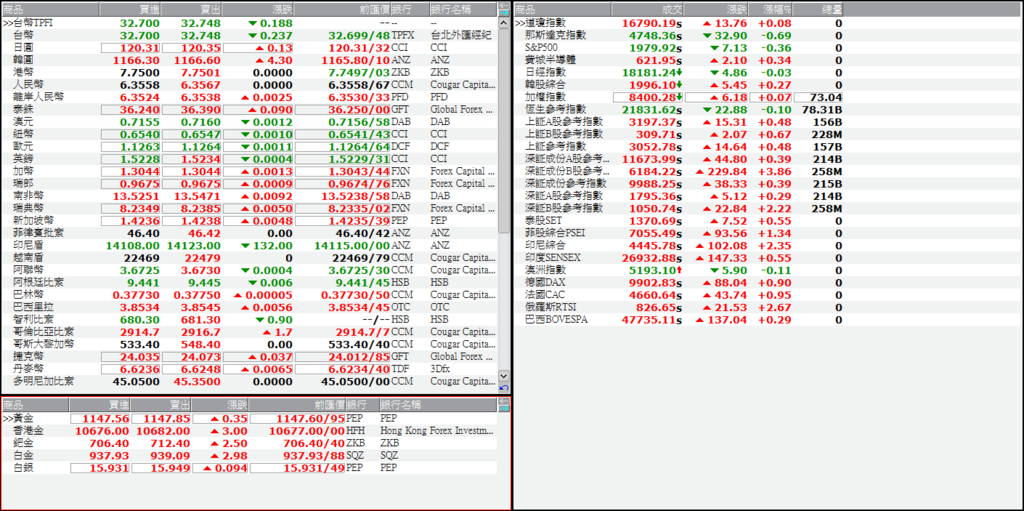Click the 商品 column header in the metals panel
This screenshot has height=511, width=1024.
pos(35,405)
